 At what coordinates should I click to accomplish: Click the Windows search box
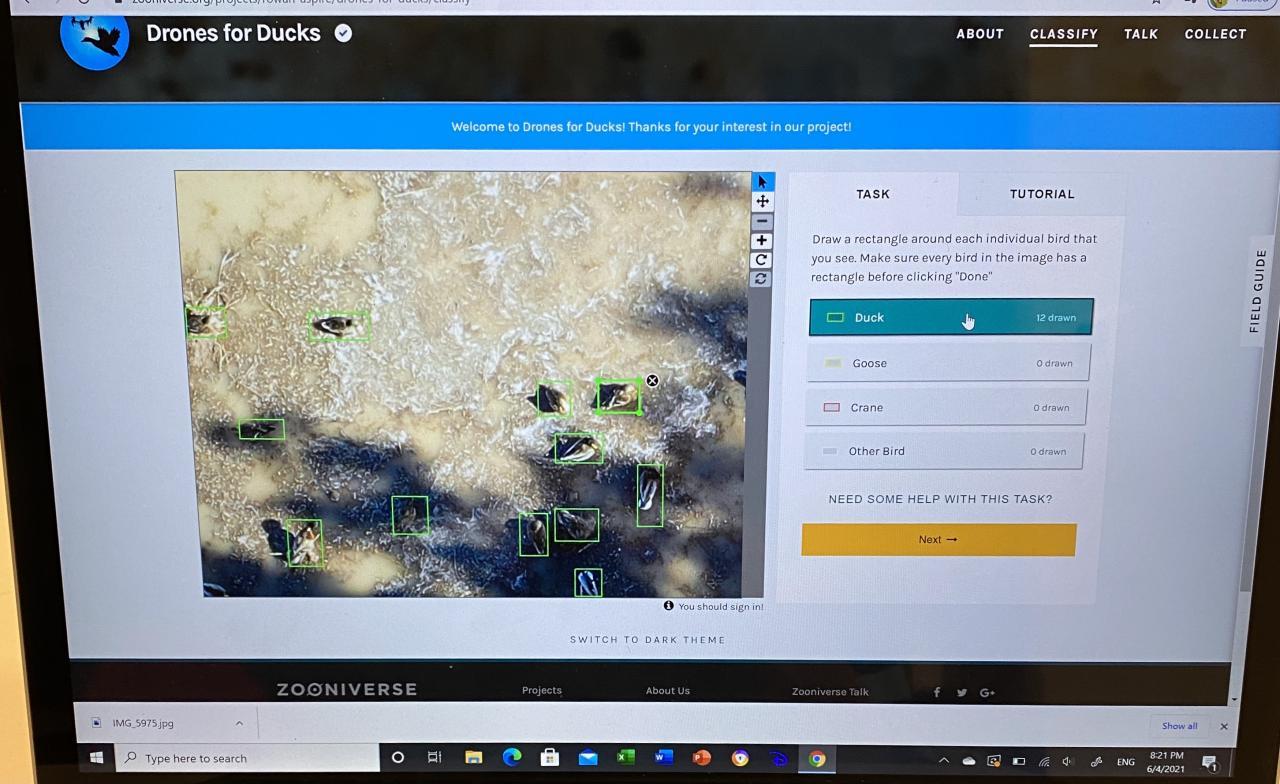click(x=248, y=758)
